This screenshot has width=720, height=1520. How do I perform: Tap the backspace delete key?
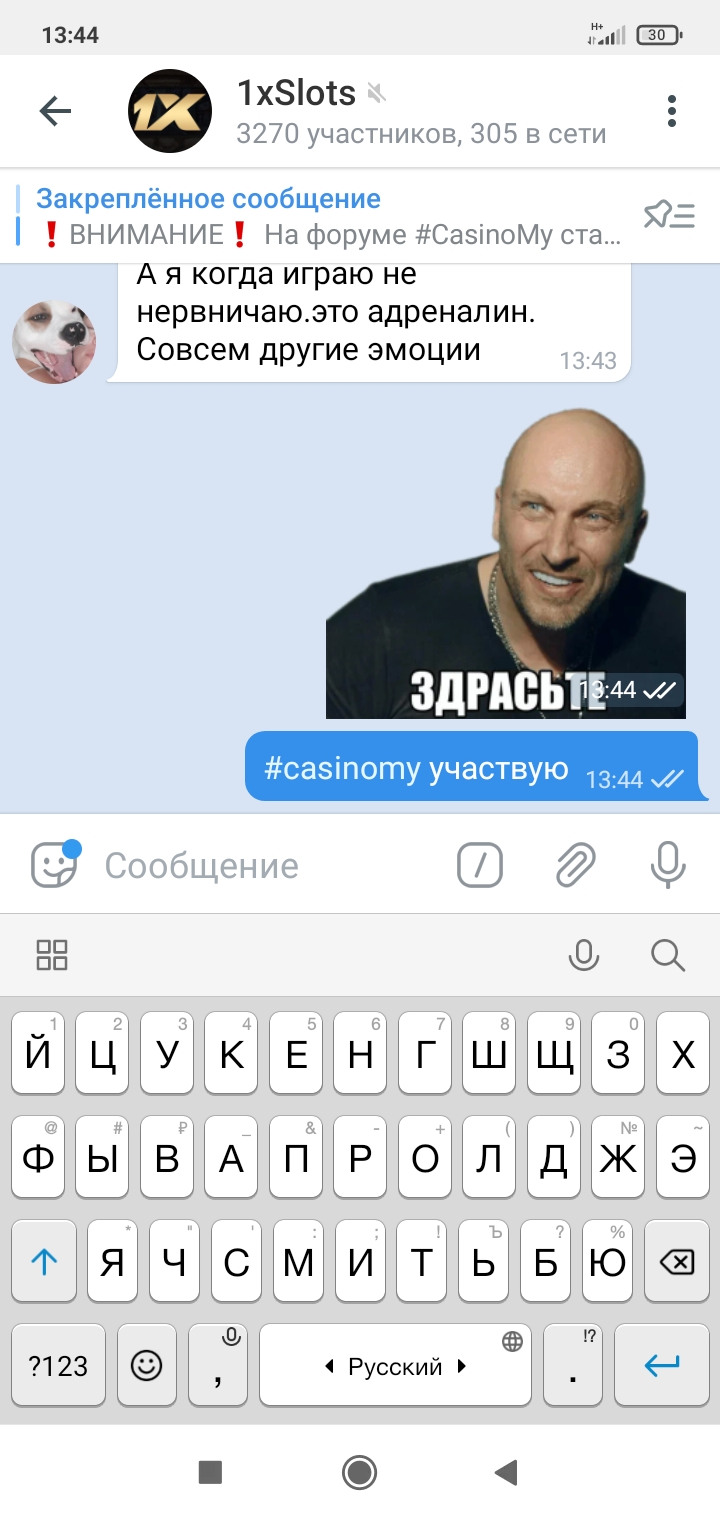tap(677, 1262)
